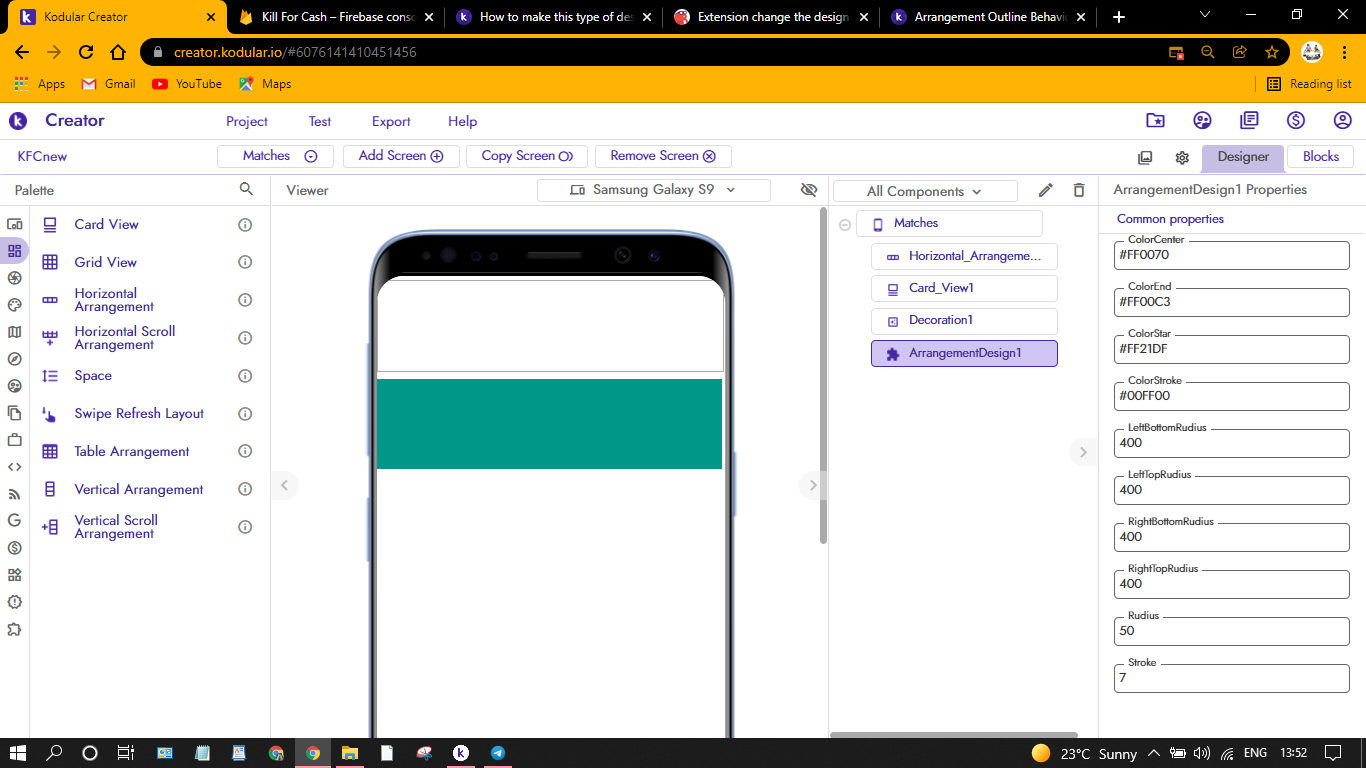Image resolution: width=1366 pixels, height=768 pixels.
Task: Open the starred folder icon in header
Action: [1155, 121]
